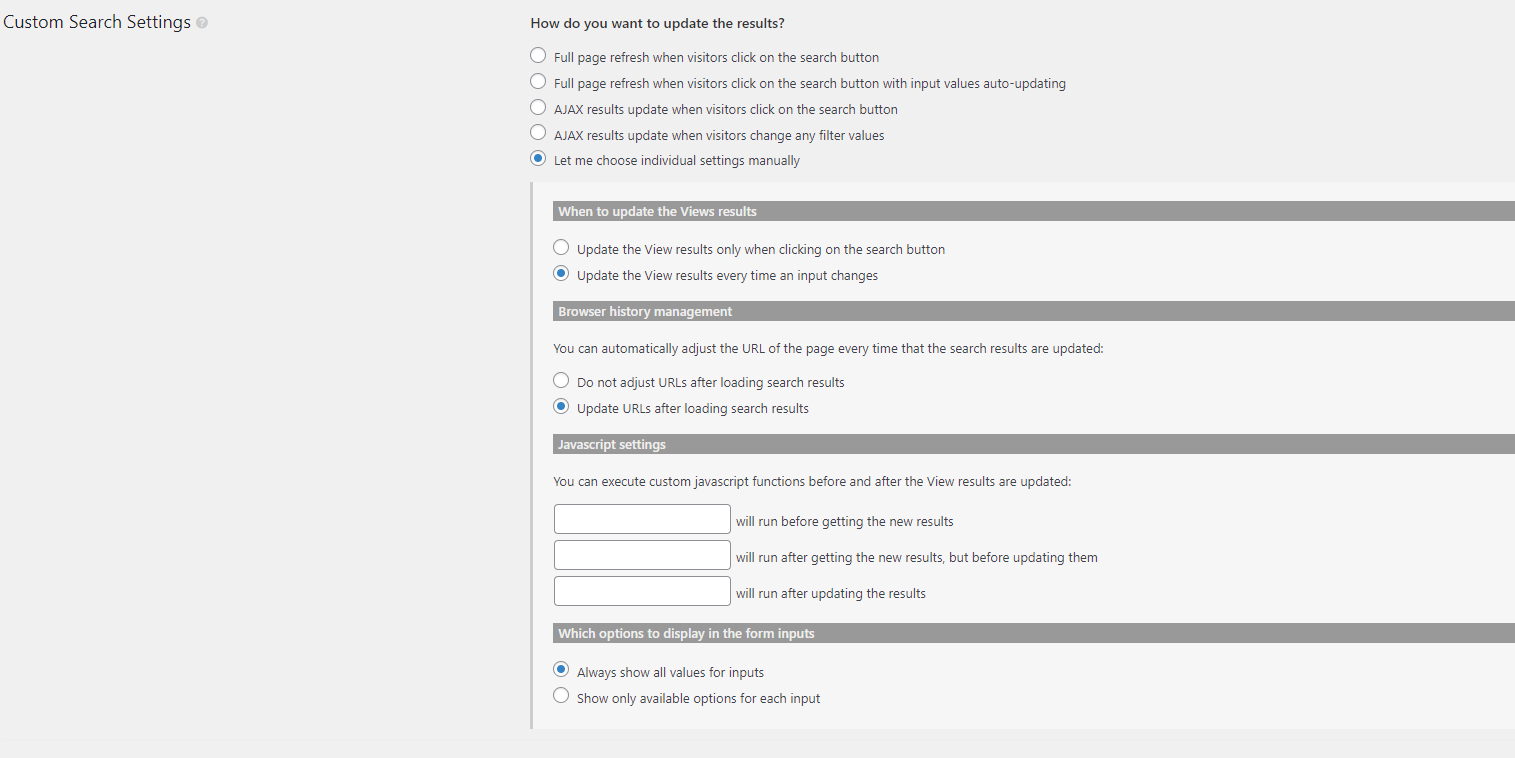Click the Custom Search Settings title
This screenshot has height=758, width=1515.
97,22
